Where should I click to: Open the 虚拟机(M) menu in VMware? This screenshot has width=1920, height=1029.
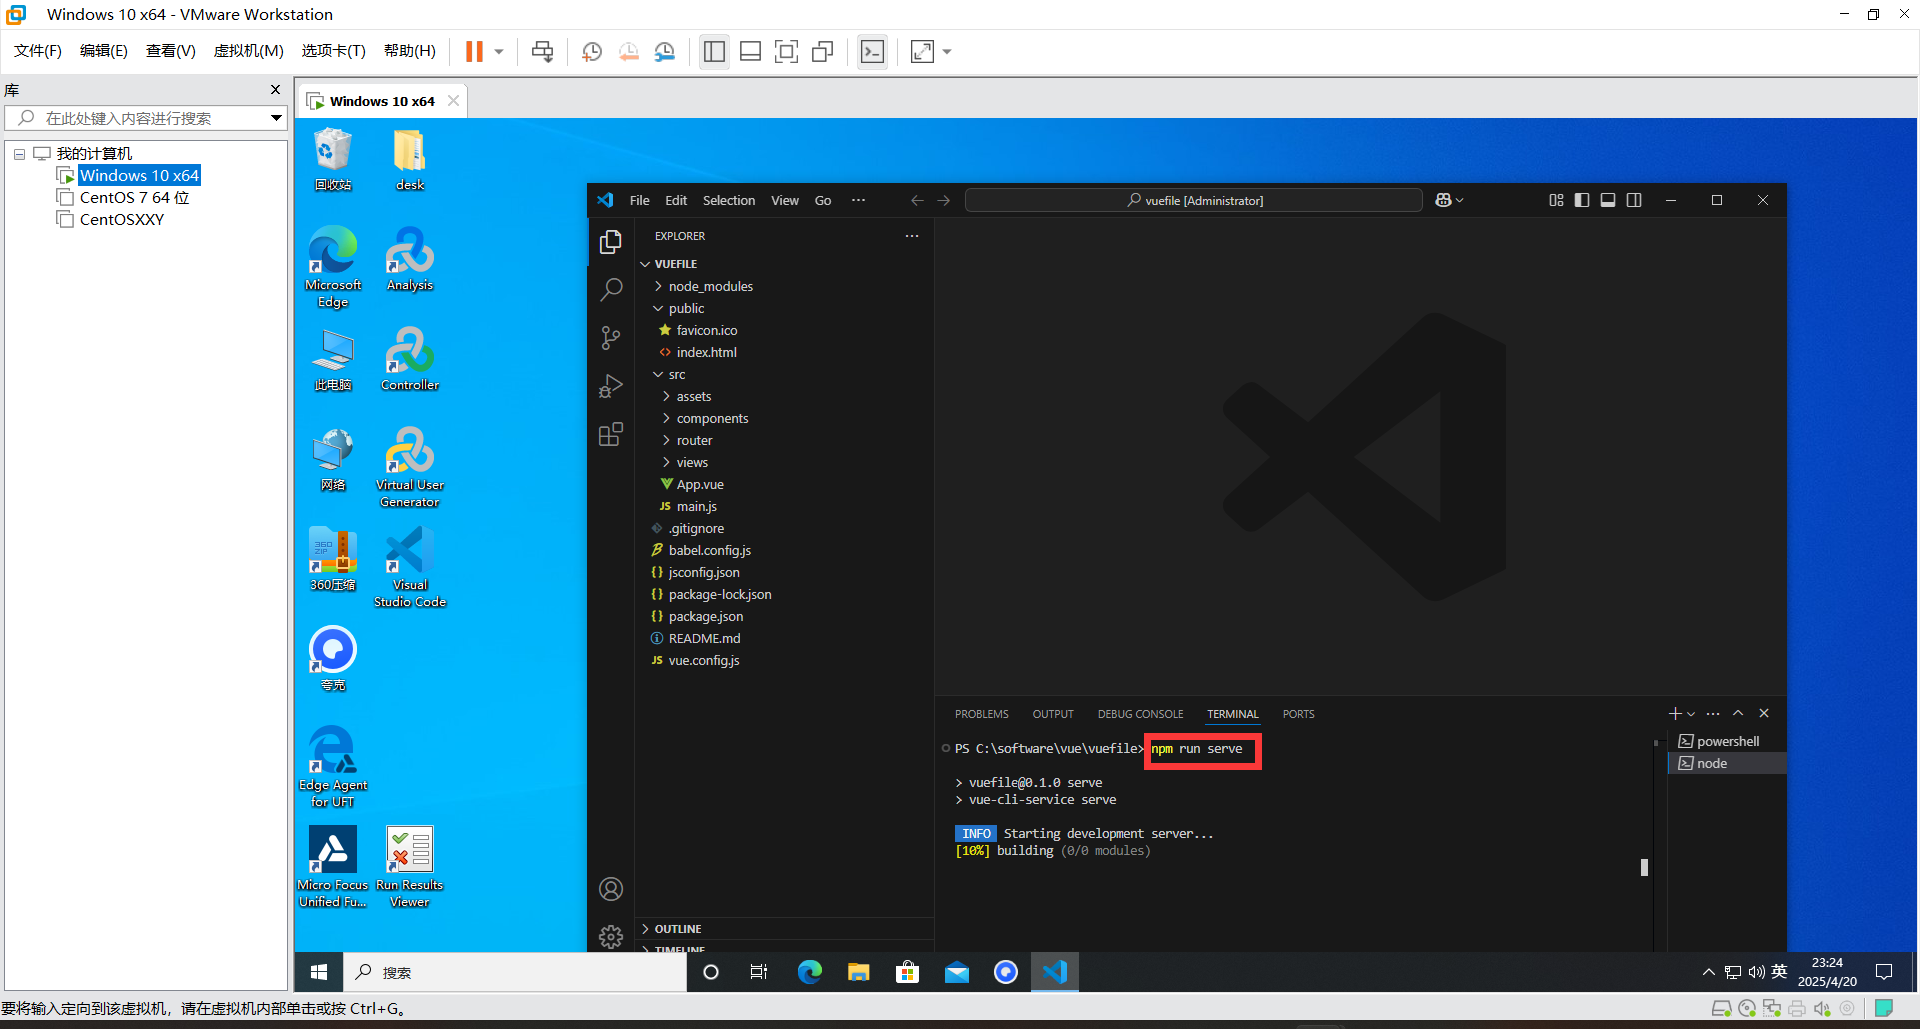248,51
